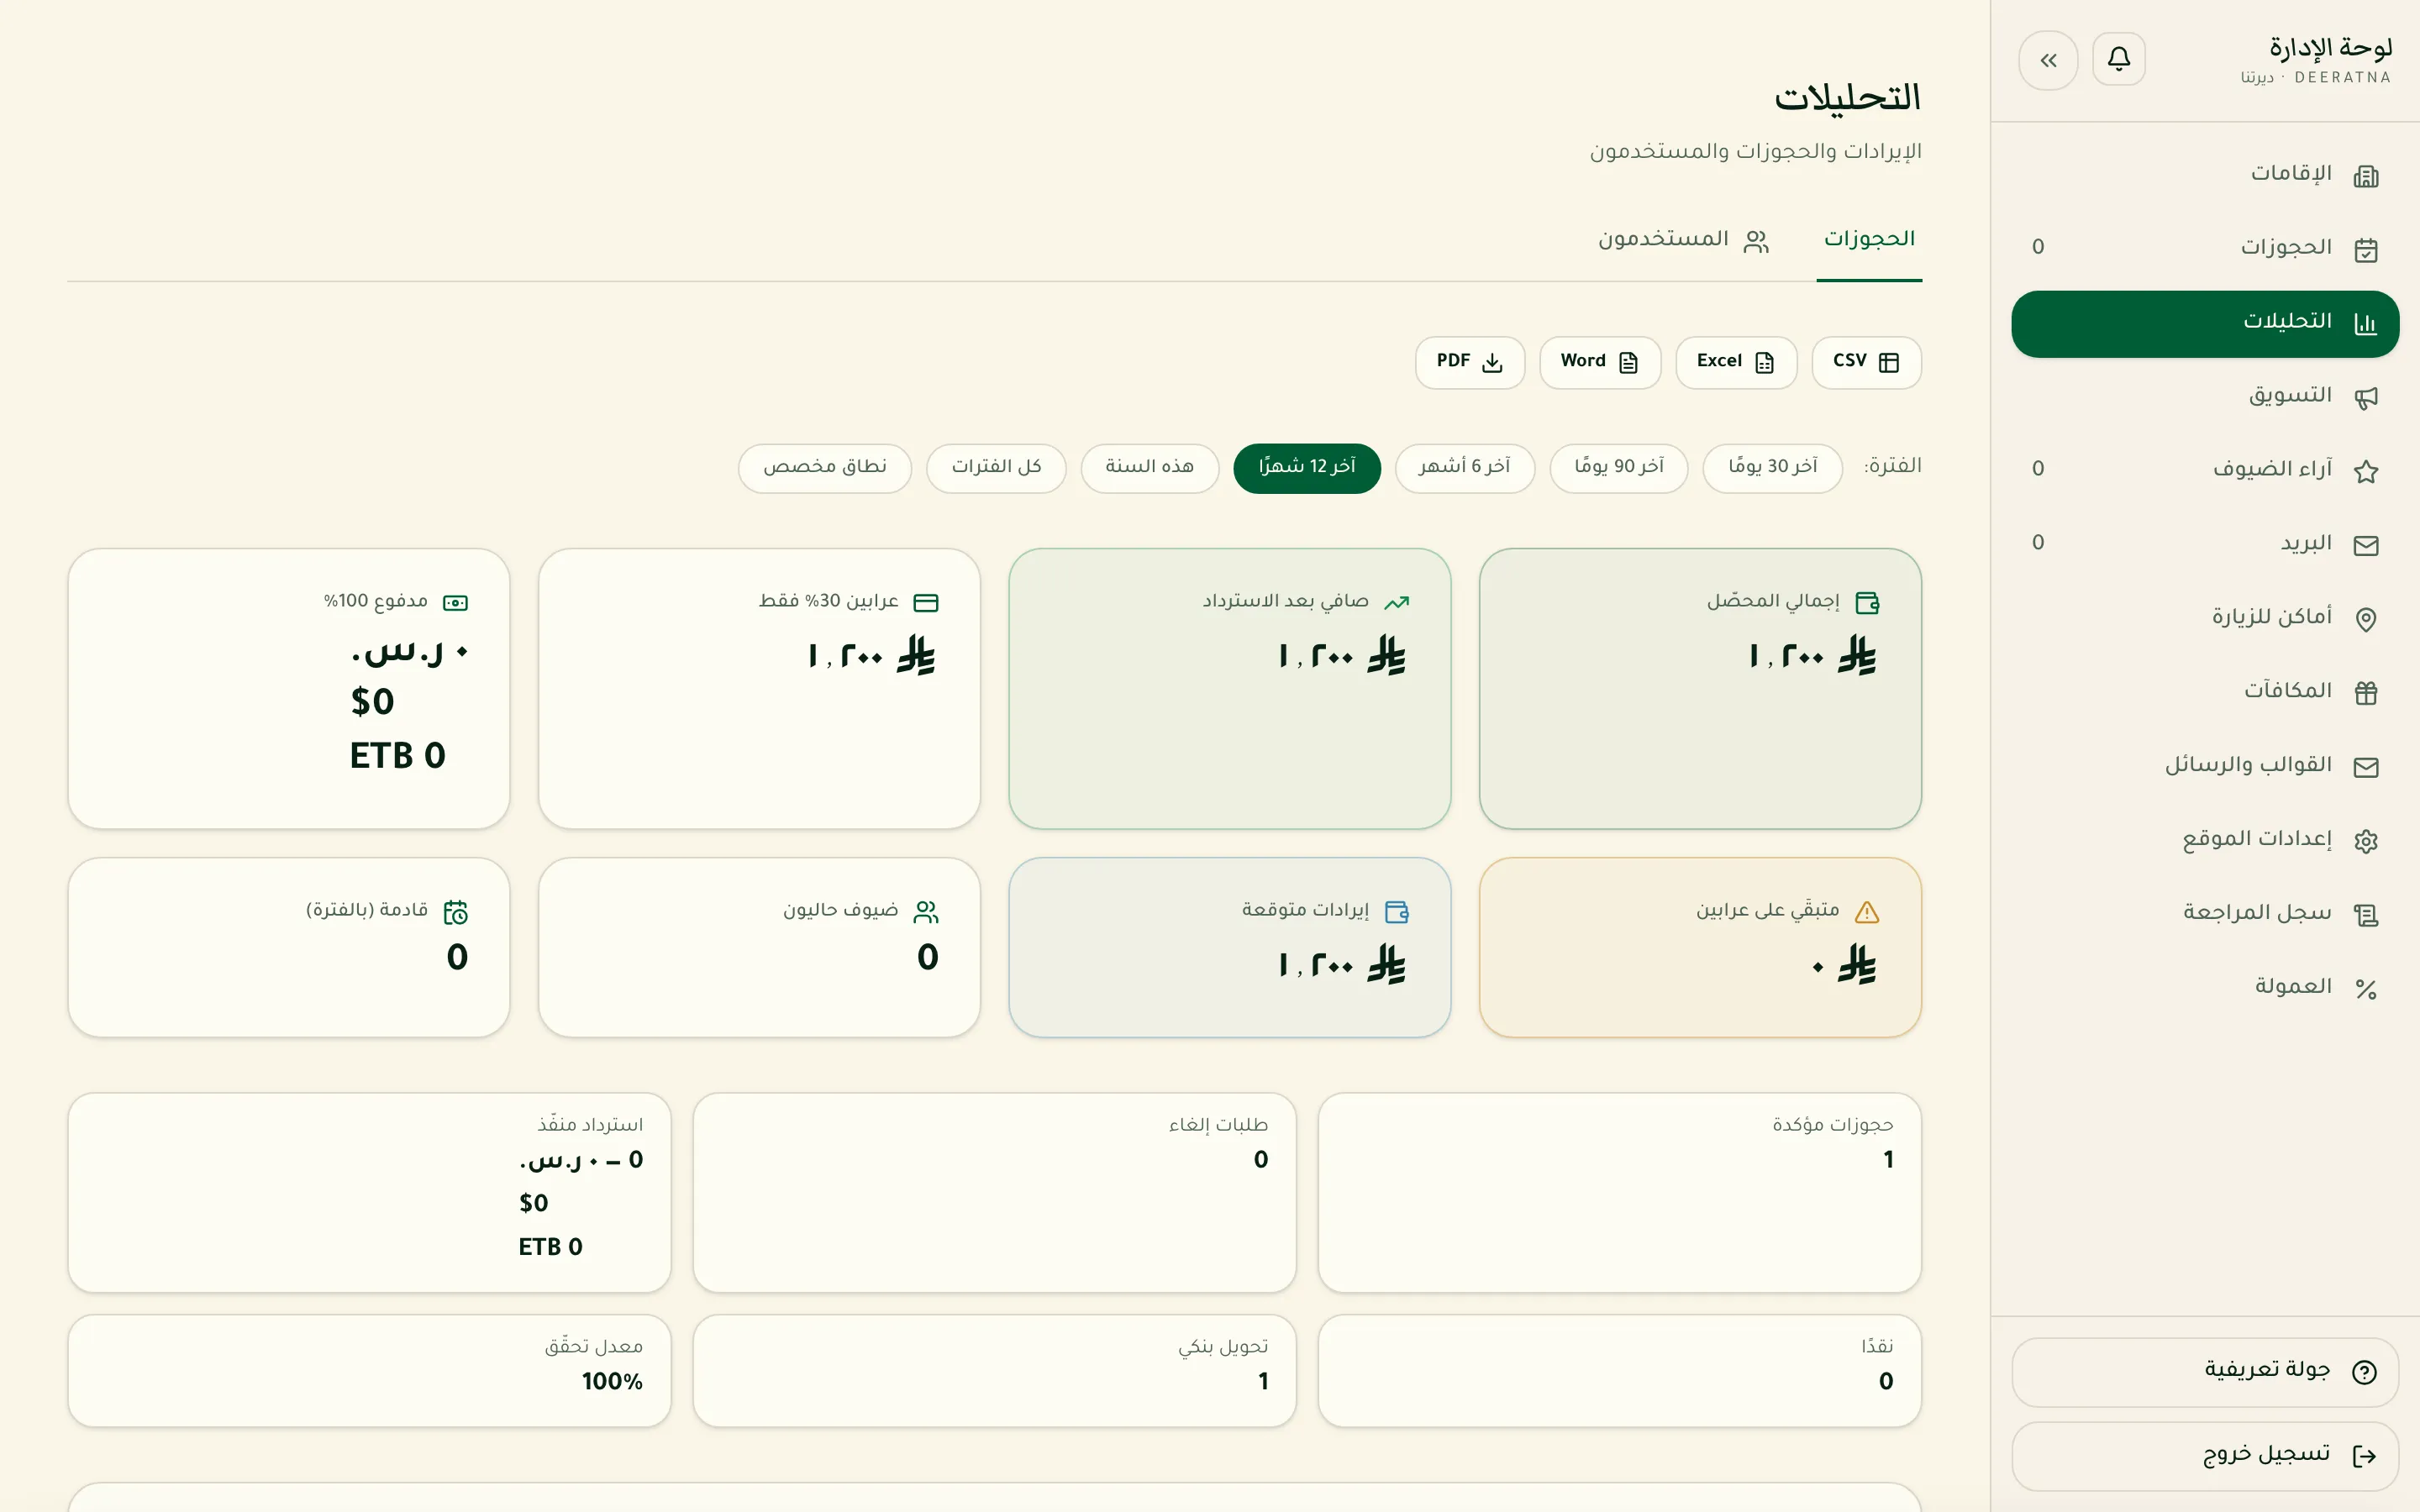Export report as CSV

click(x=1866, y=362)
